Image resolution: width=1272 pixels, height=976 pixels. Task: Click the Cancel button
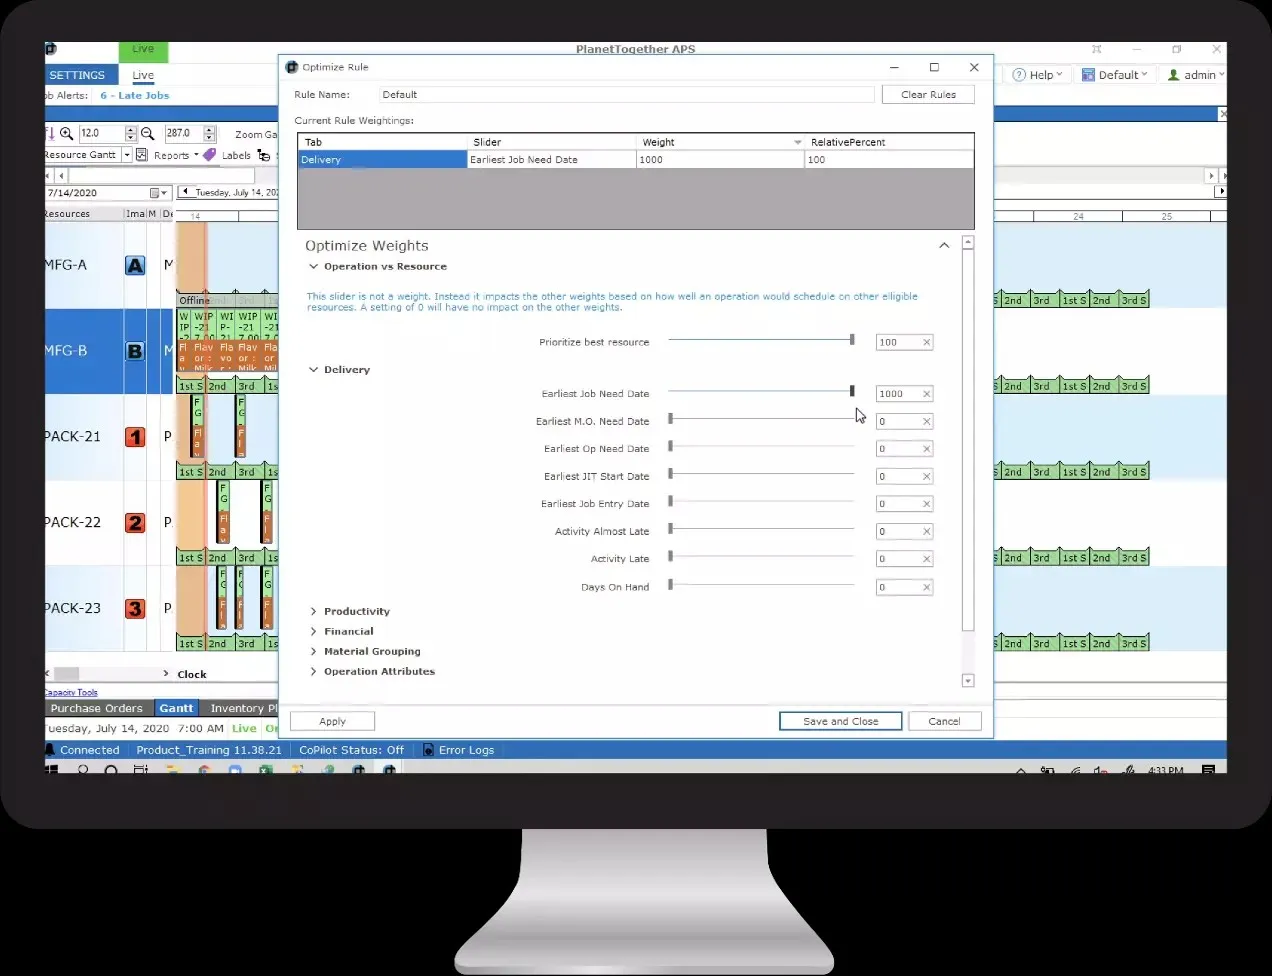pos(944,721)
